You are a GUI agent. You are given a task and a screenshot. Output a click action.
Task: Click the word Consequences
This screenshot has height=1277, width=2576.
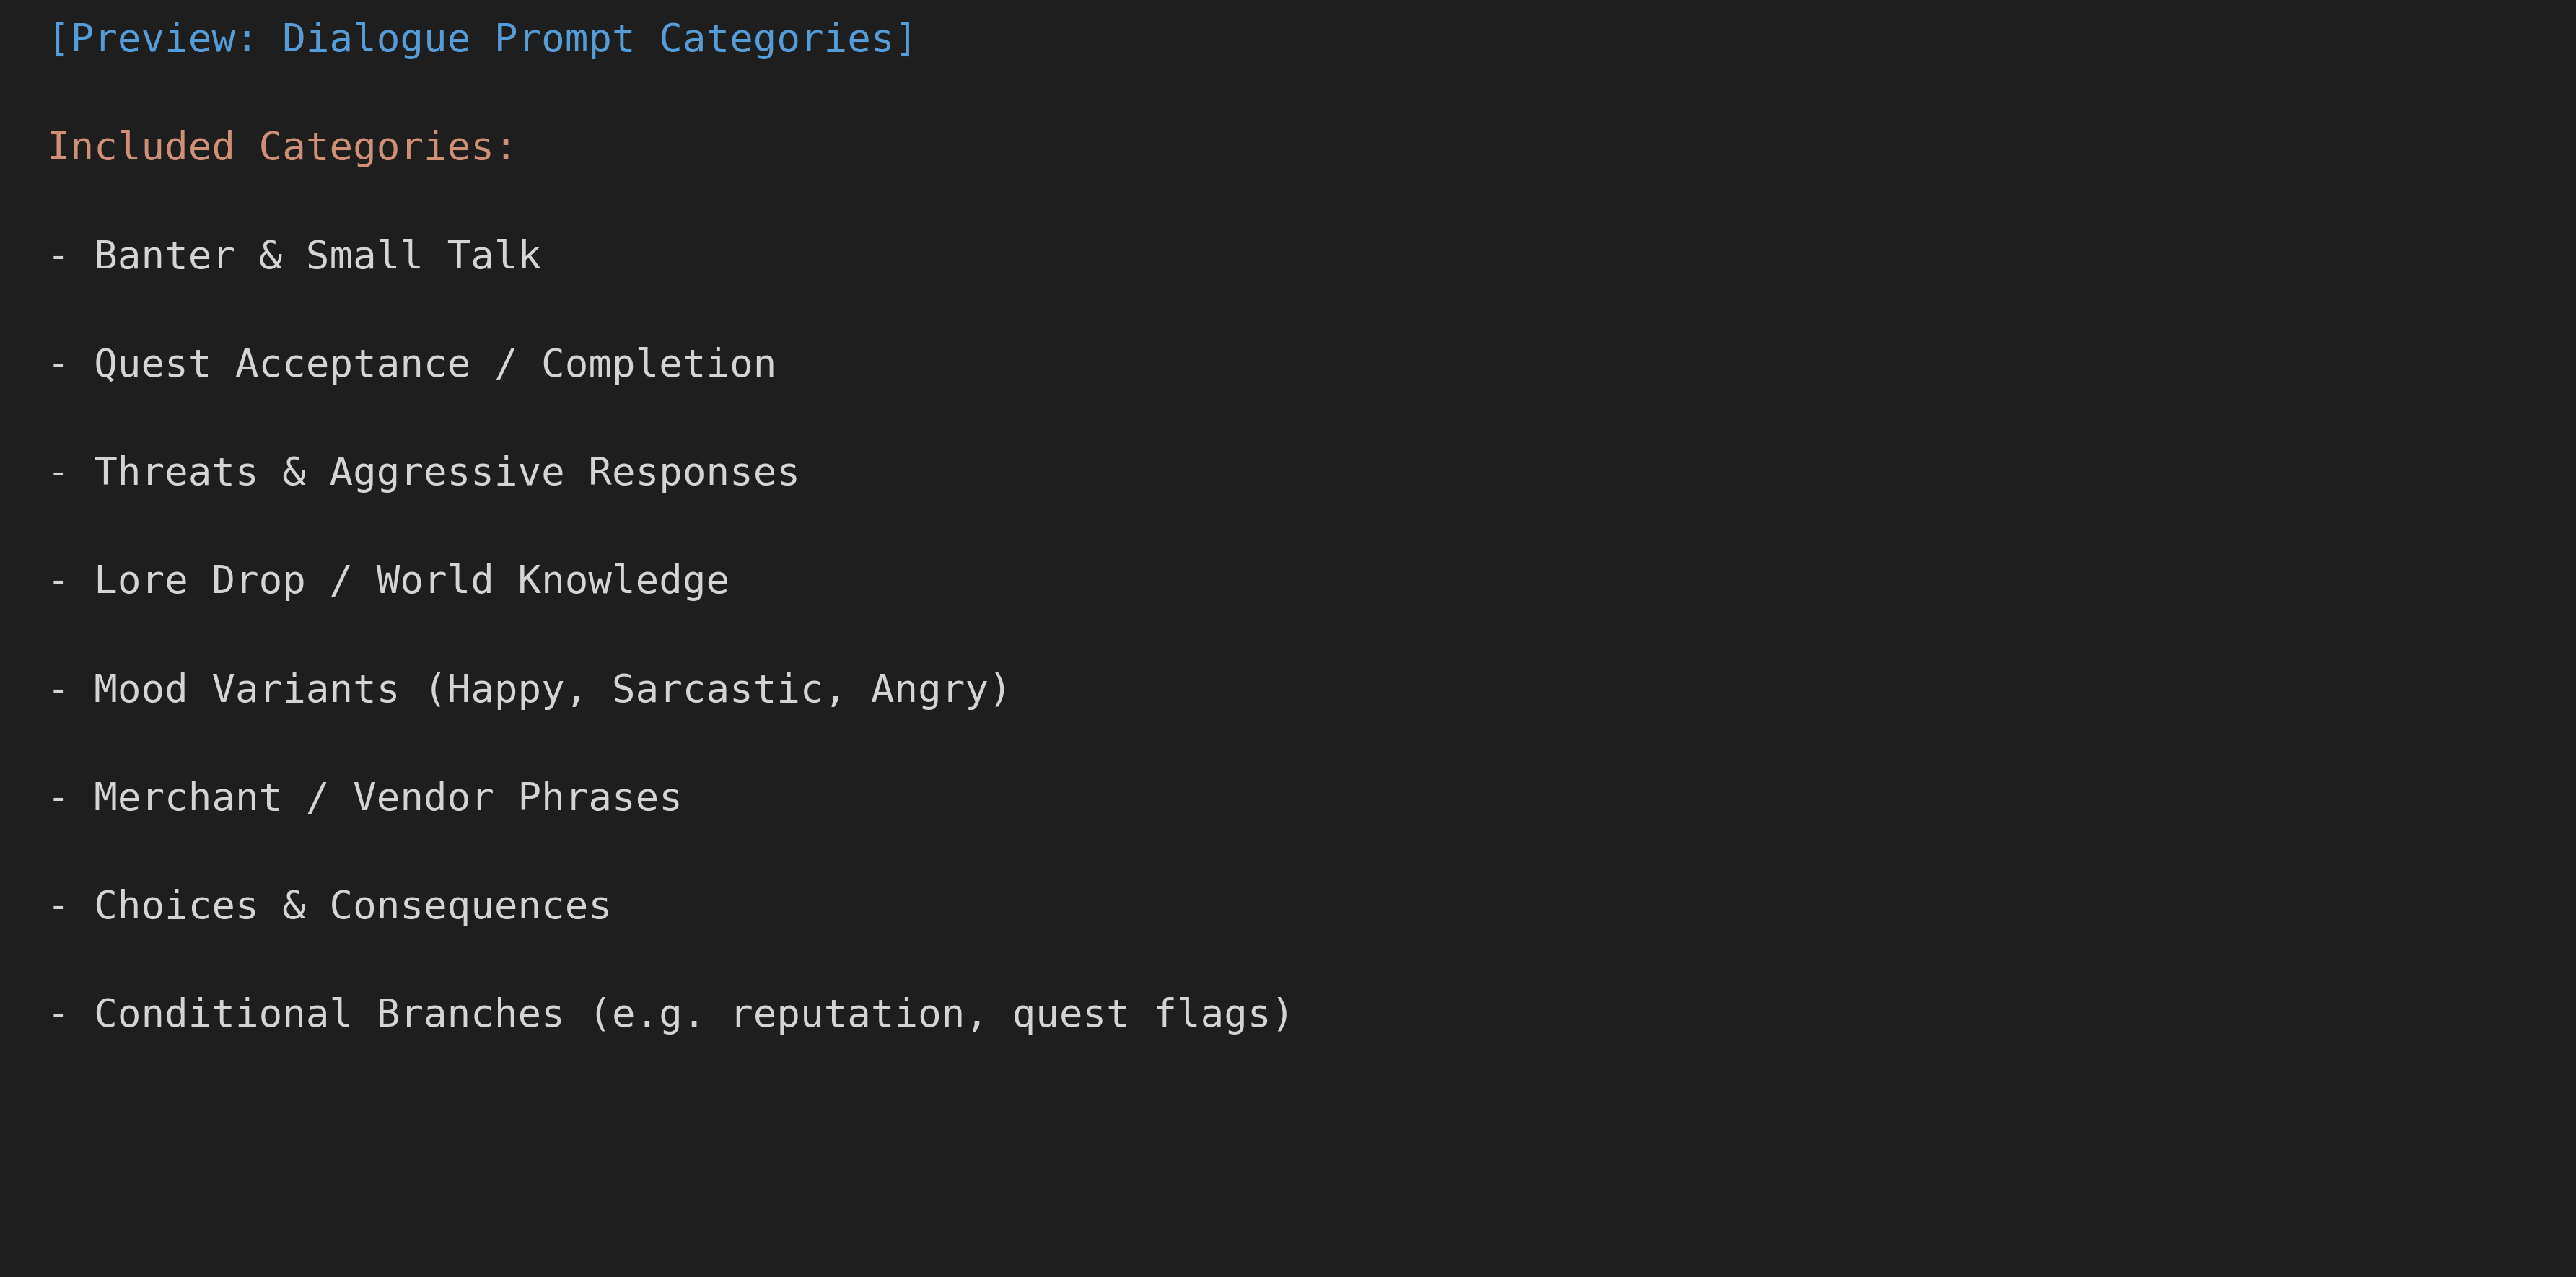pos(470,906)
